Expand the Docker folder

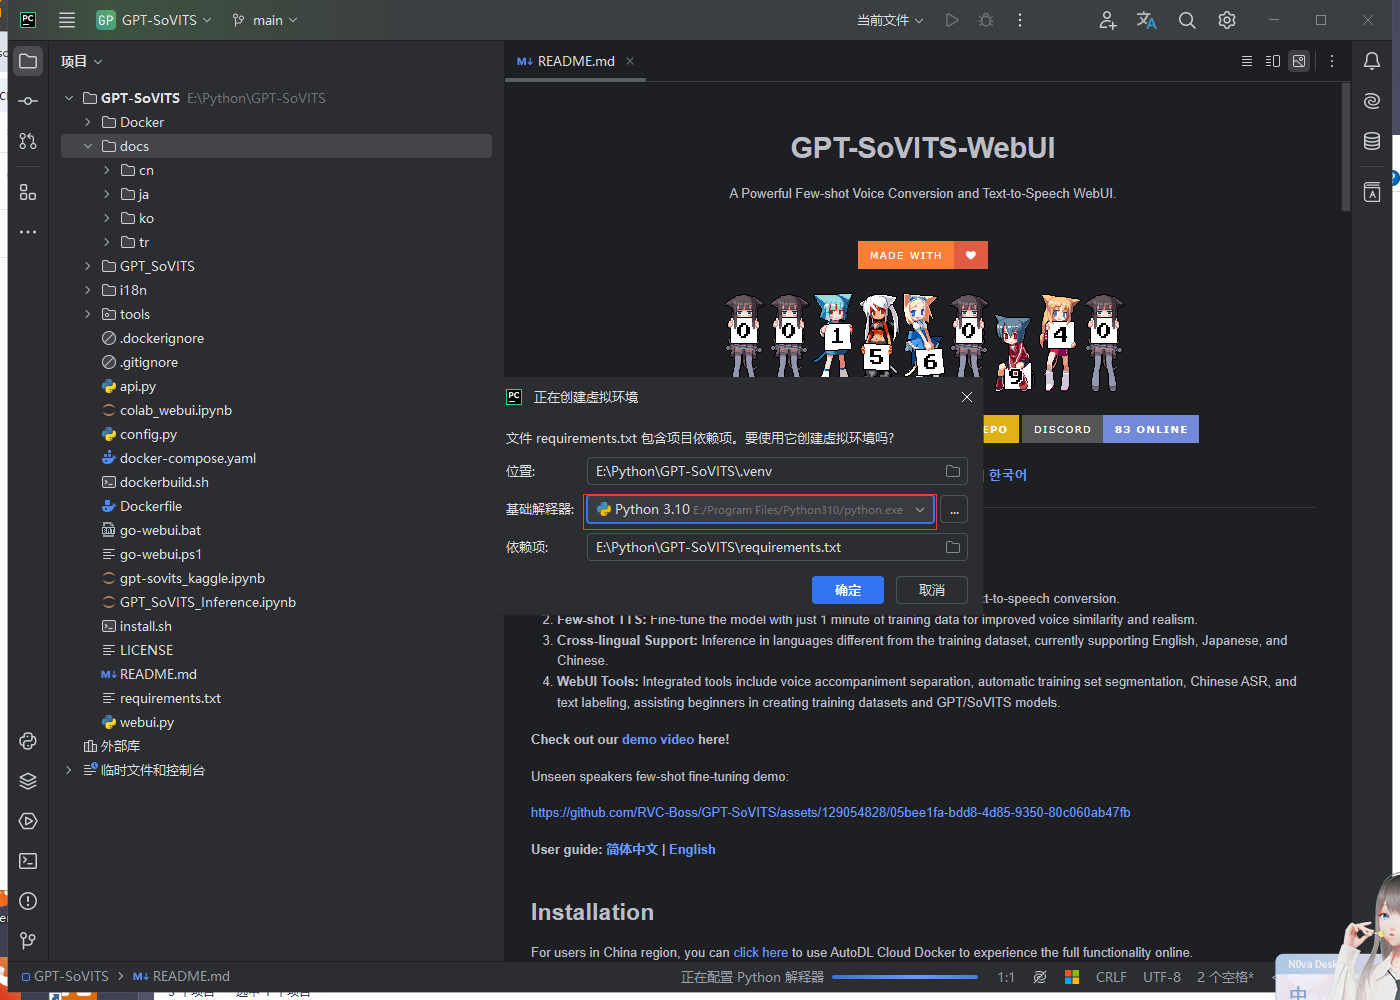click(x=88, y=122)
